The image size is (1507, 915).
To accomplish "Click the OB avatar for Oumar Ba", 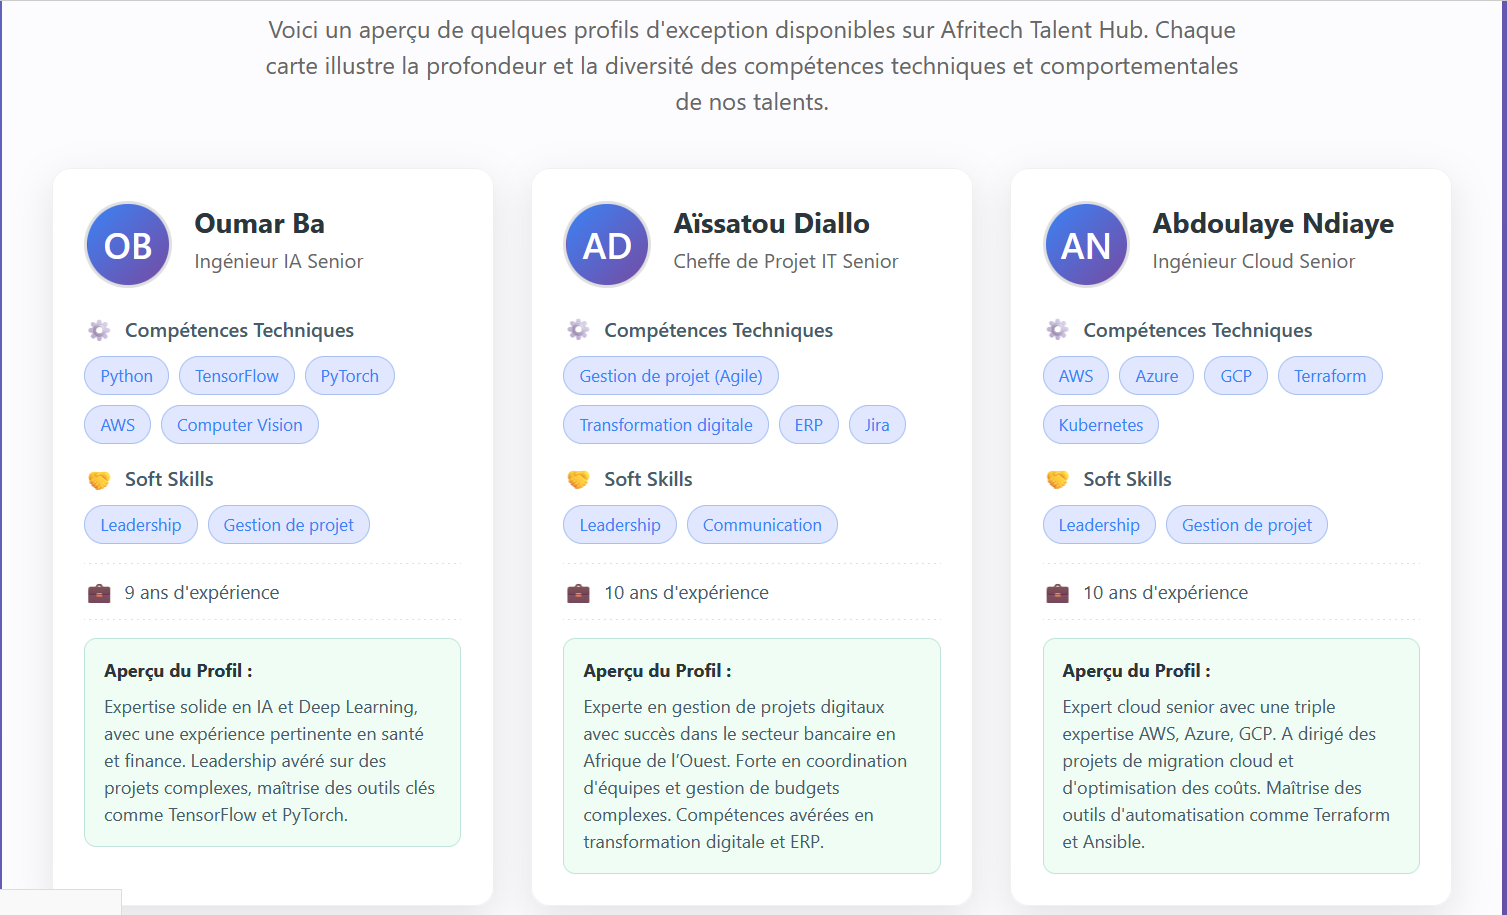I will [x=128, y=245].
